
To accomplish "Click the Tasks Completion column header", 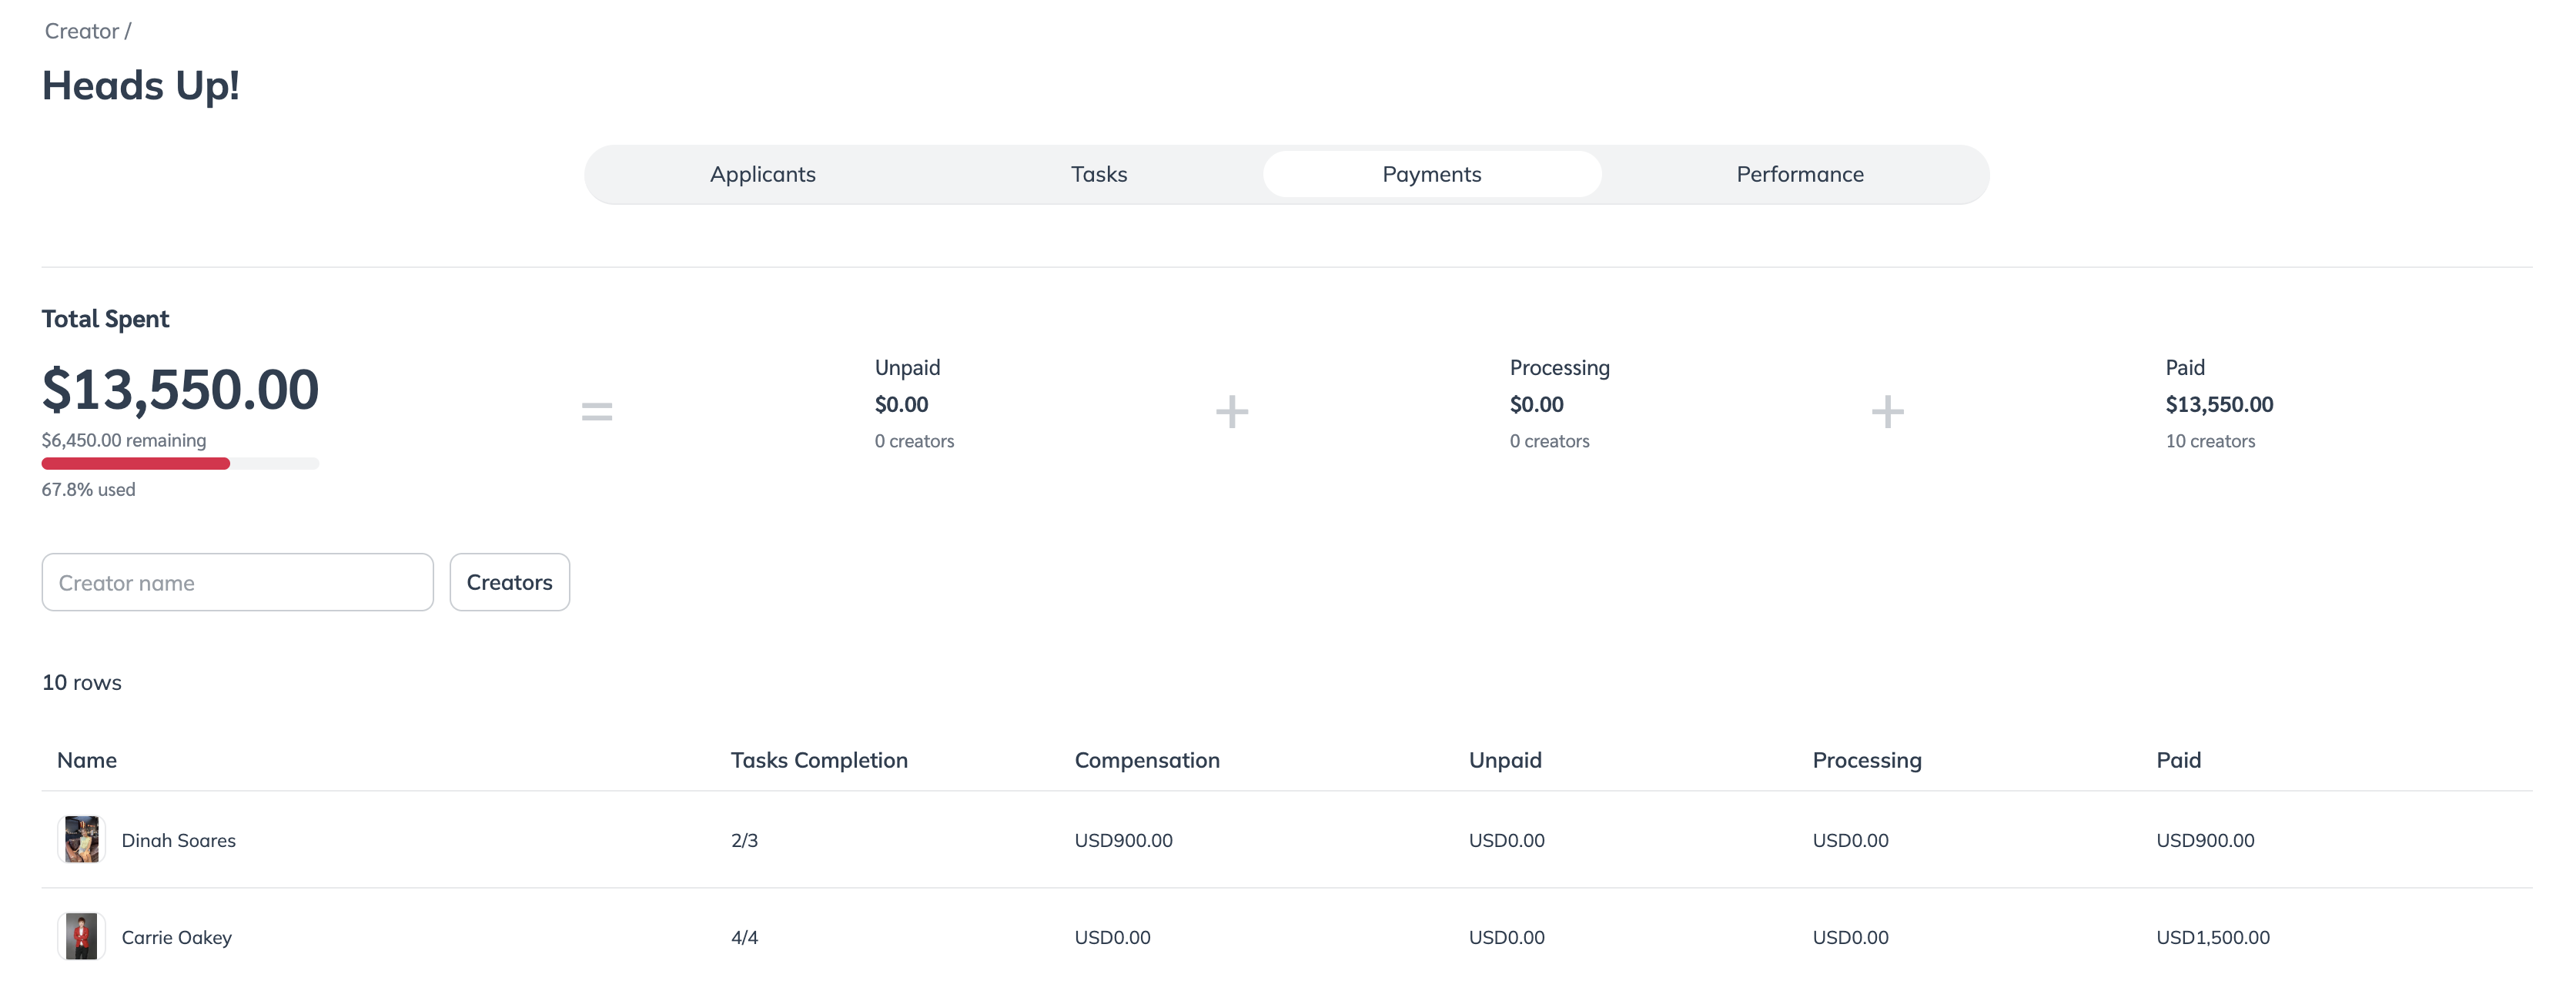I will coord(818,760).
